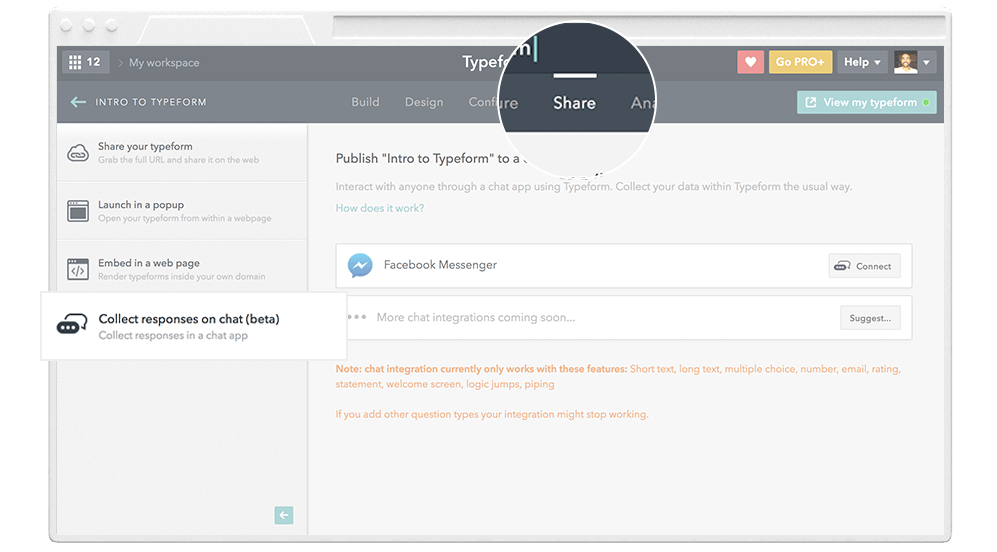
Task: Open the Help dropdown menu
Action: point(862,62)
